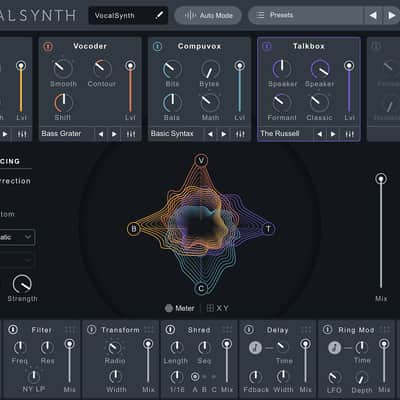
Task: Toggle the Delay effect power button
Action: [x=249, y=330]
